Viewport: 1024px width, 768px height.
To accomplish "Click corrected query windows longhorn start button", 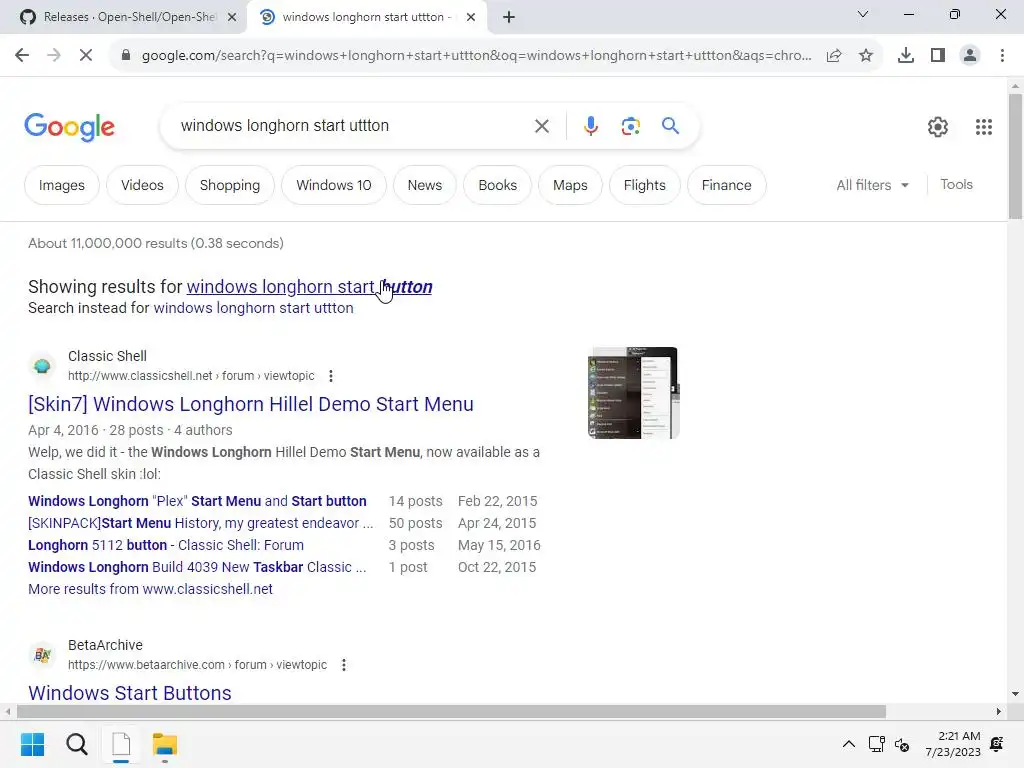I will coord(310,287).
